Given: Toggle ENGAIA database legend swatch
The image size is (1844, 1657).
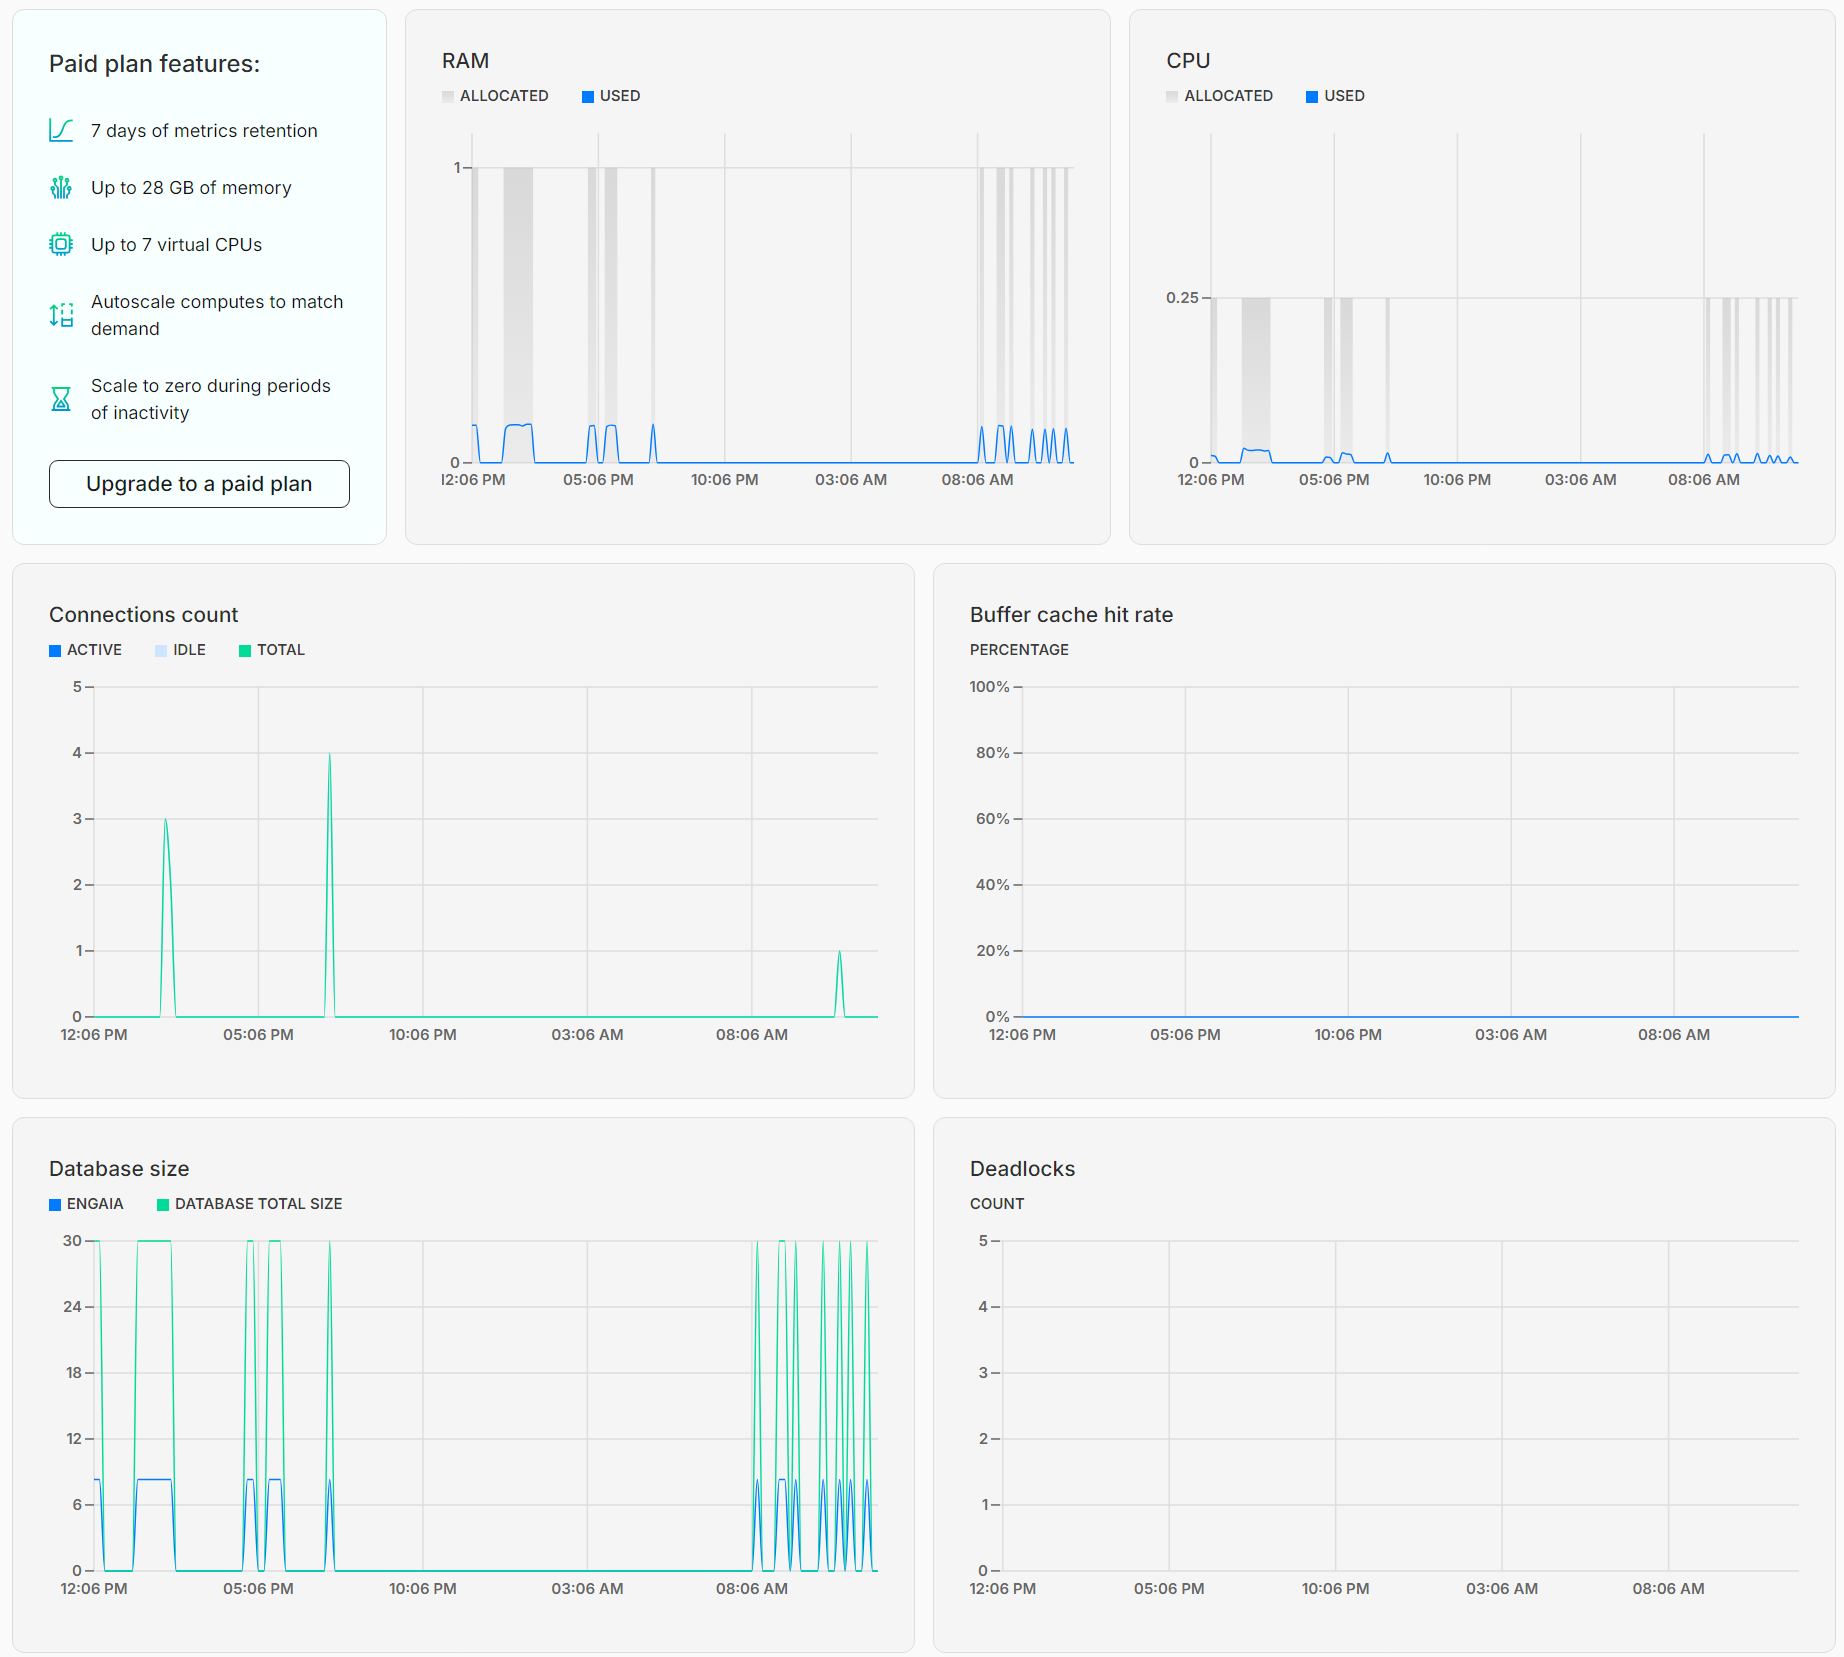Looking at the screenshot, I should click(55, 1205).
